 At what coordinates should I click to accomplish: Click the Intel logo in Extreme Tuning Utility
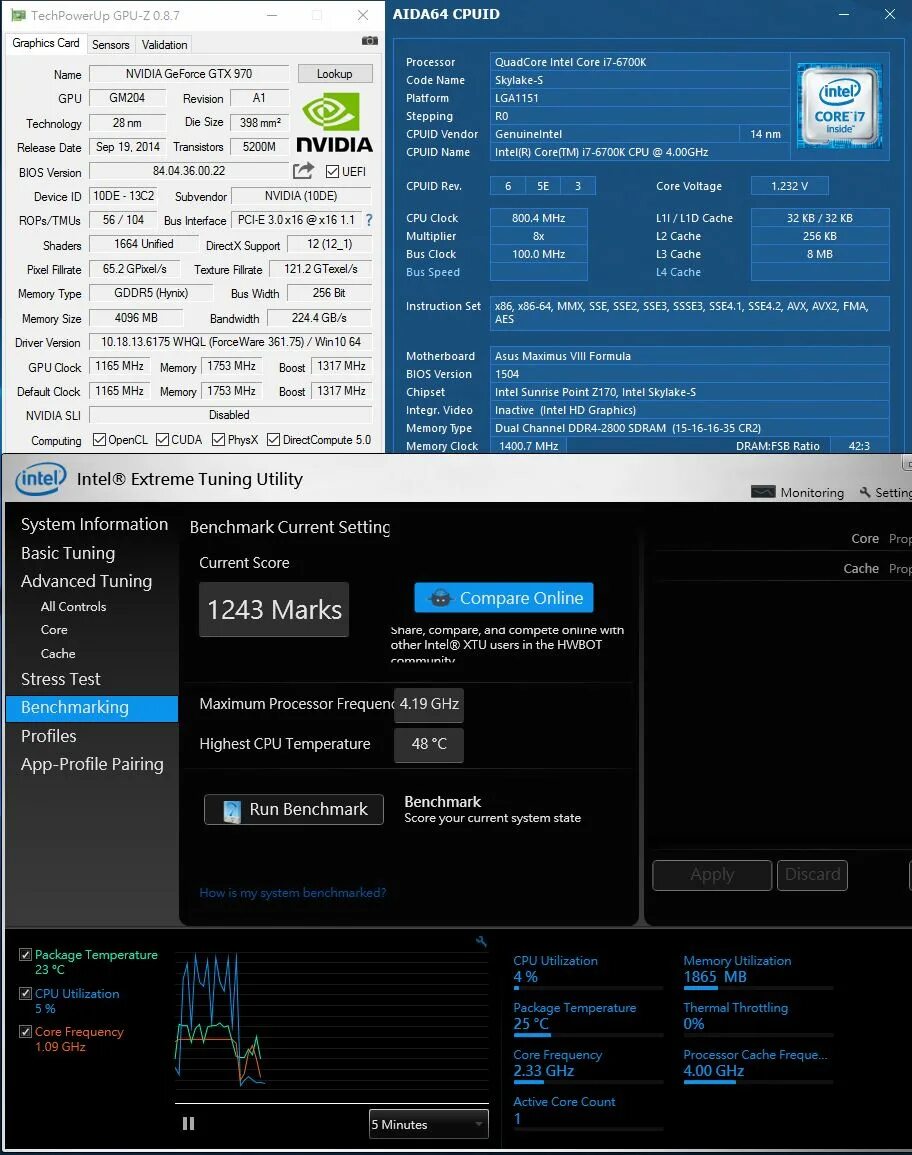pyautogui.click(x=41, y=480)
